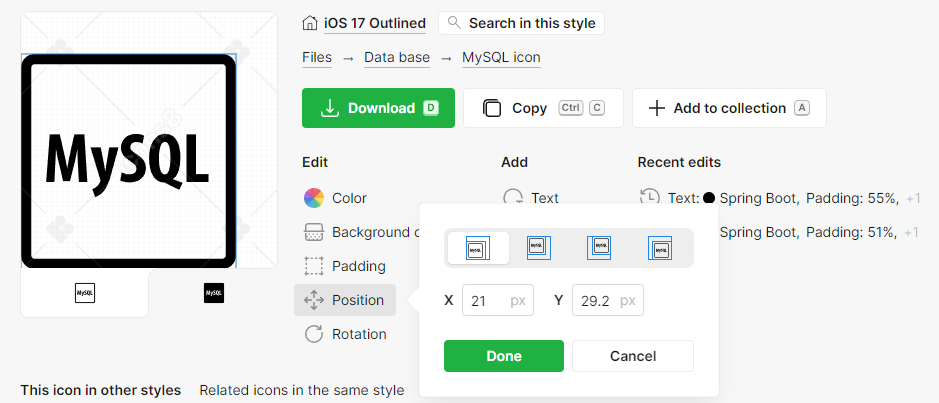Open the first recent edit history icon

[x=650, y=198]
